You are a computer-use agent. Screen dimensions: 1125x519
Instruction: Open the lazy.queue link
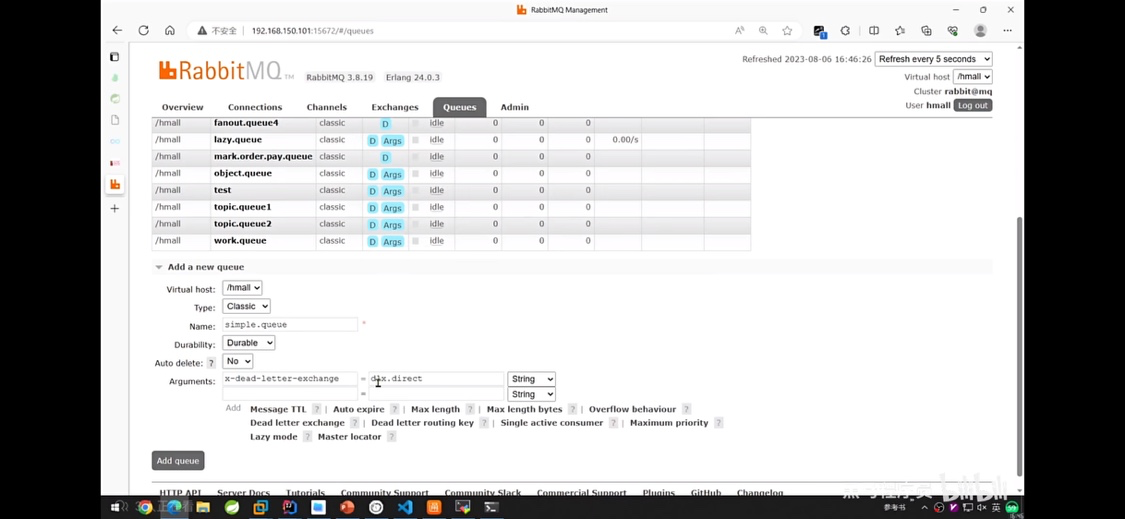pos(237,140)
